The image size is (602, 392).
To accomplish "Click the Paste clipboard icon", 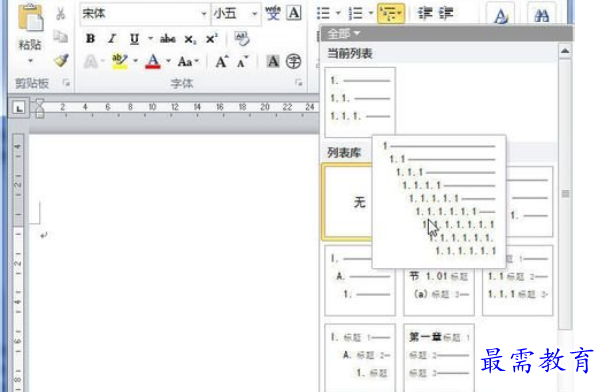I will [x=30, y=18].
